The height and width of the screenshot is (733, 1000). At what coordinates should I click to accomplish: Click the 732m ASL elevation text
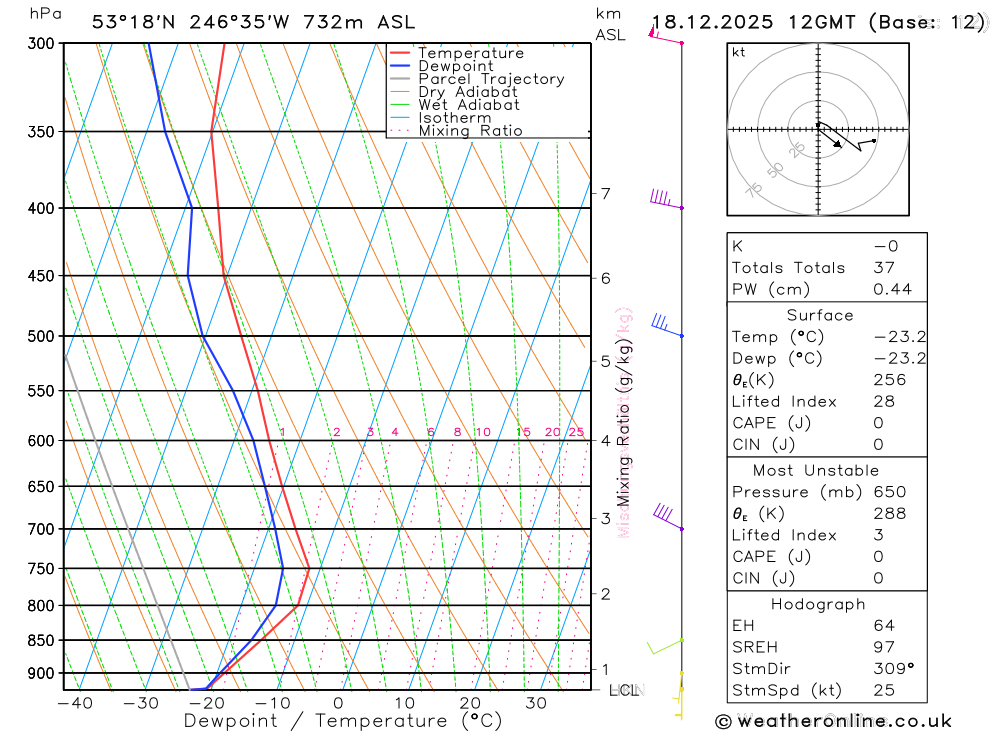click(x=359, y=22)
